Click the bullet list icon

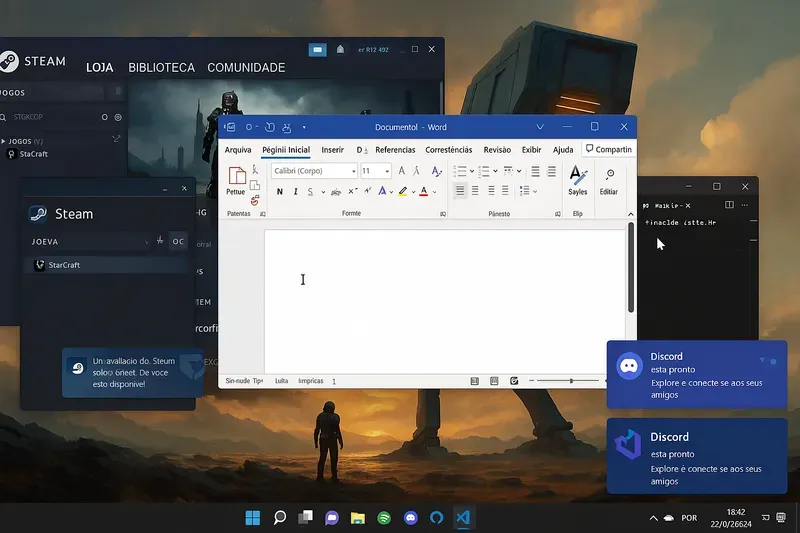(x=460, y=171)
